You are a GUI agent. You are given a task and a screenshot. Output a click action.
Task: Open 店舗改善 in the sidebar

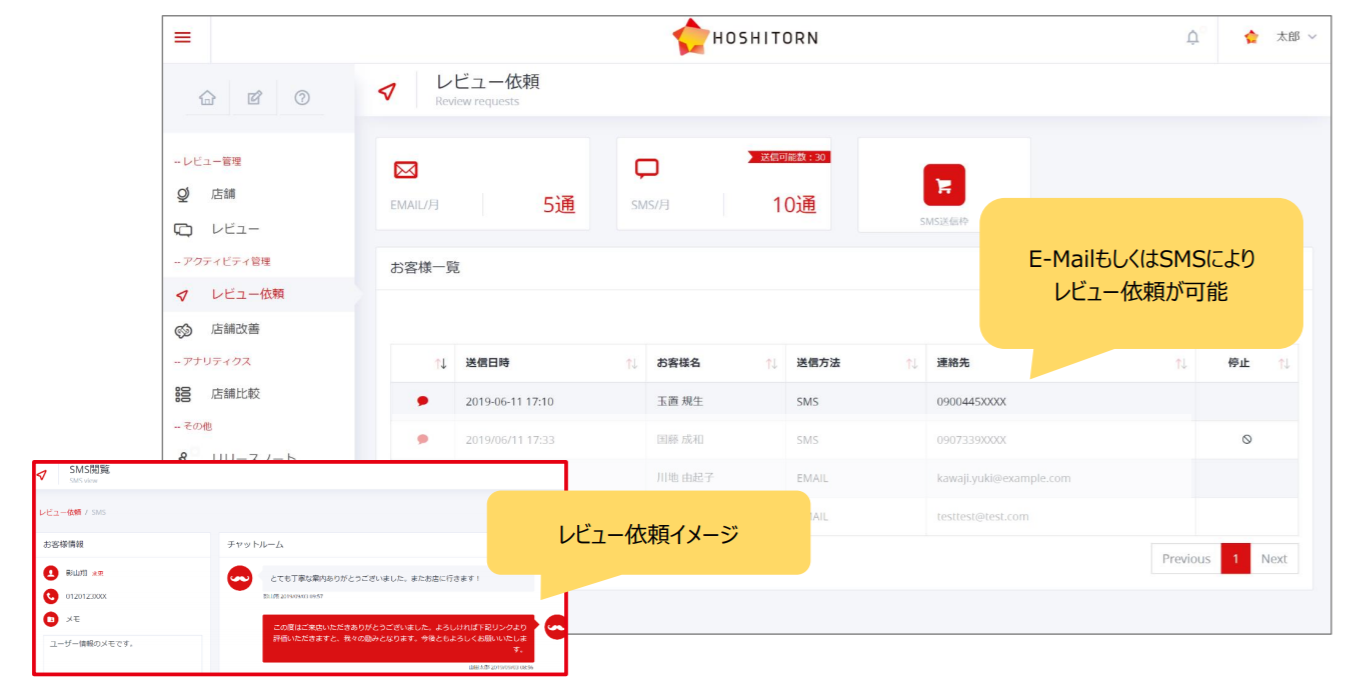[x=235, y=329]
